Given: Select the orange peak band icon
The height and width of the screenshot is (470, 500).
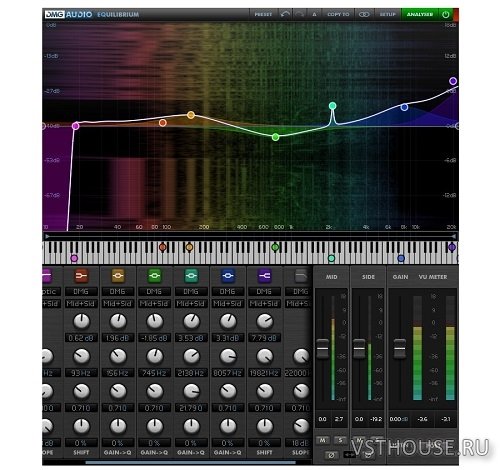Looking at the screenshot, I should pos(118,276).
